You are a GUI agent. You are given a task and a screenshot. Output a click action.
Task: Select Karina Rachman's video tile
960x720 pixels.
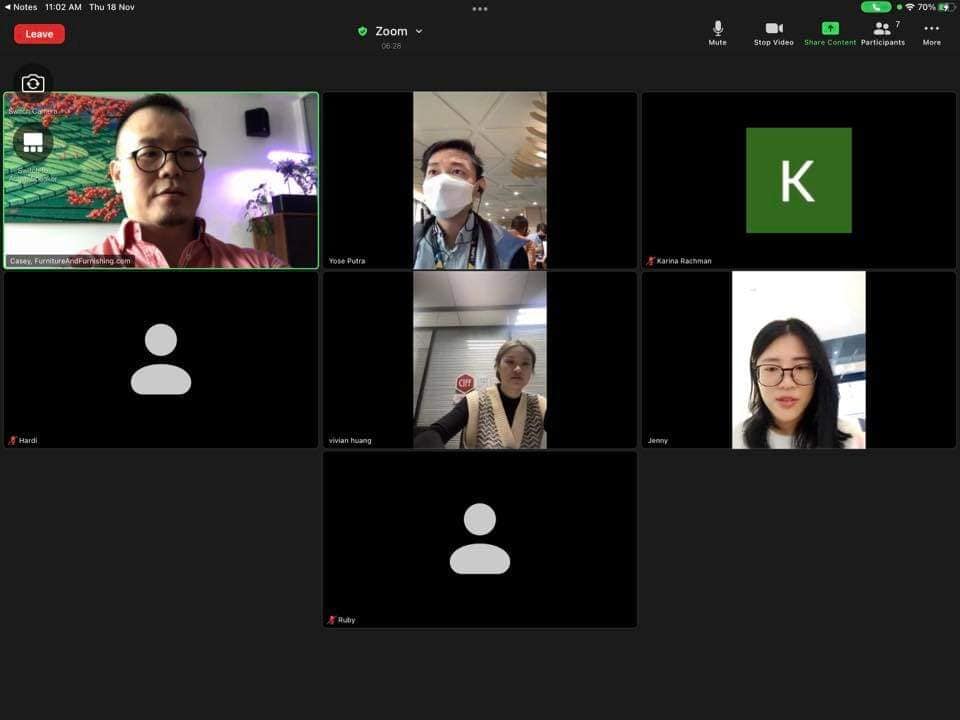pyautogui.click(x=798, y=180)
